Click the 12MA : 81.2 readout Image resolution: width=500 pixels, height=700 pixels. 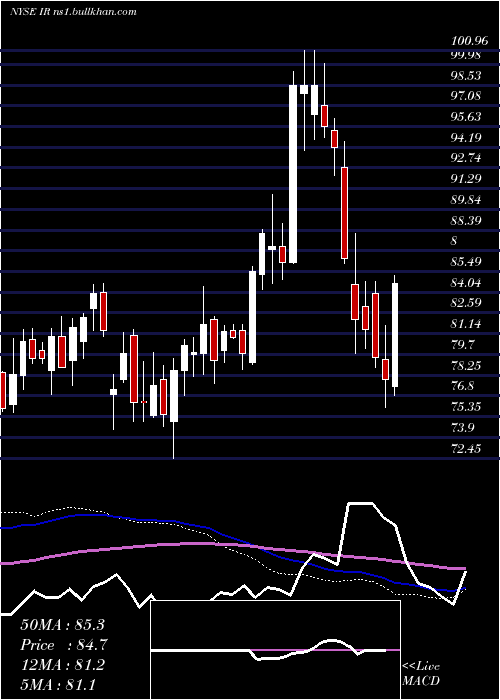62,665
